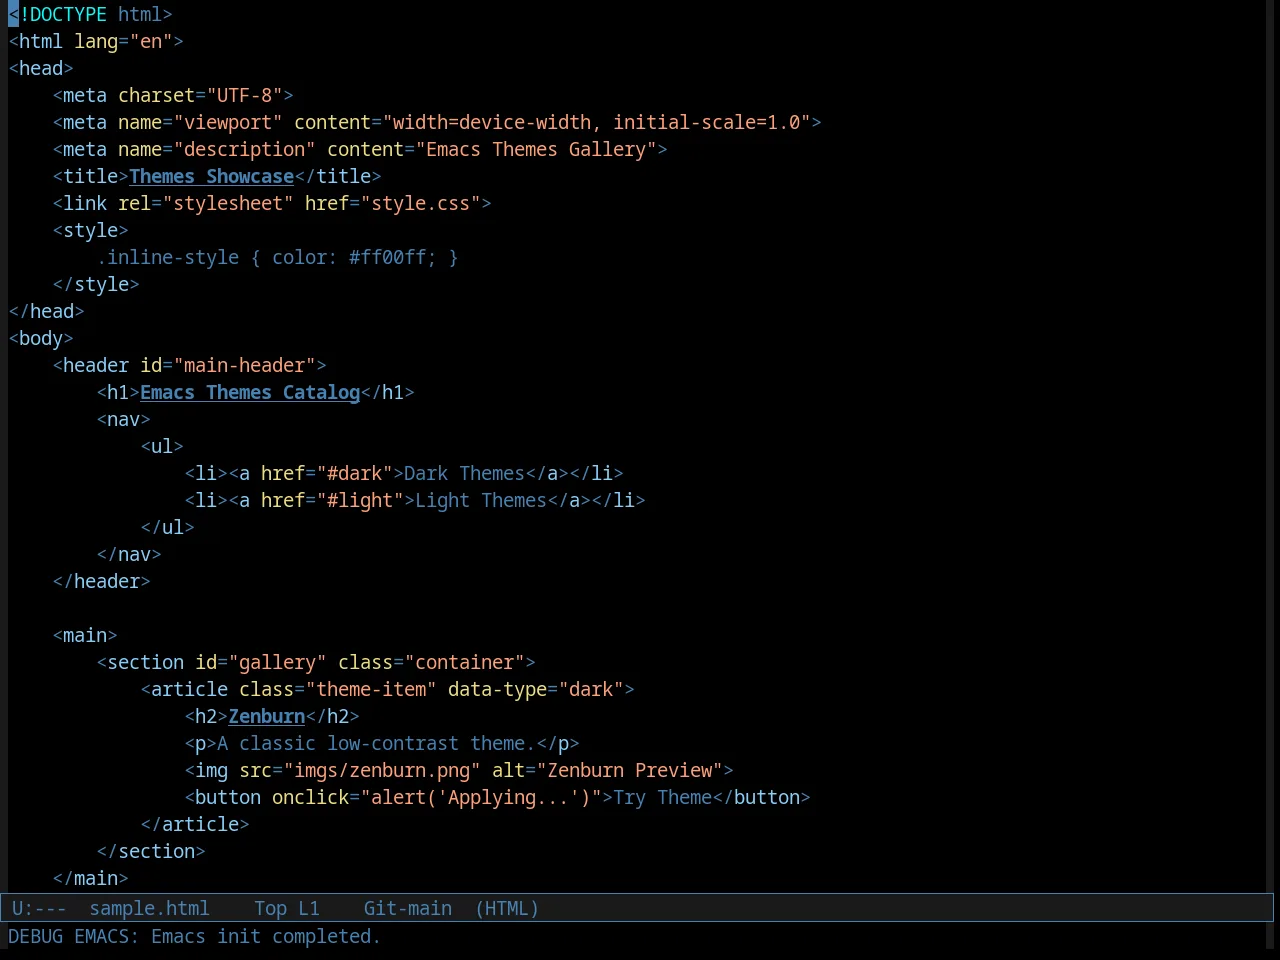This screenshot has height=960, width=1280.
Task: Place cursor on opening <nav> tag
Action: point(123,419)
